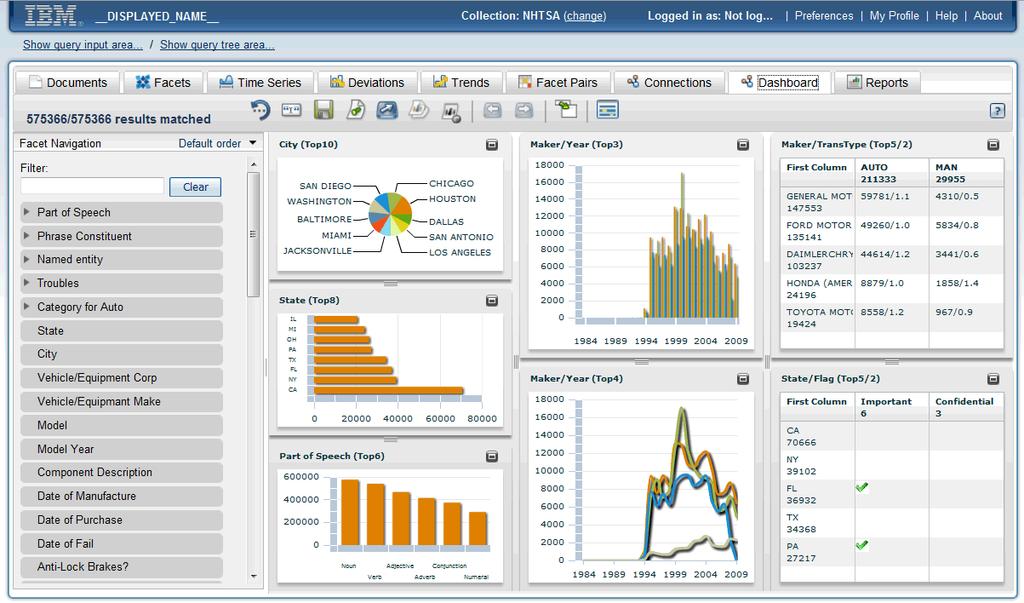The height and width of the screenshot is (603, 1024).
Task: Expand the Part of Speech facet
Action: (x=26, y=212)
